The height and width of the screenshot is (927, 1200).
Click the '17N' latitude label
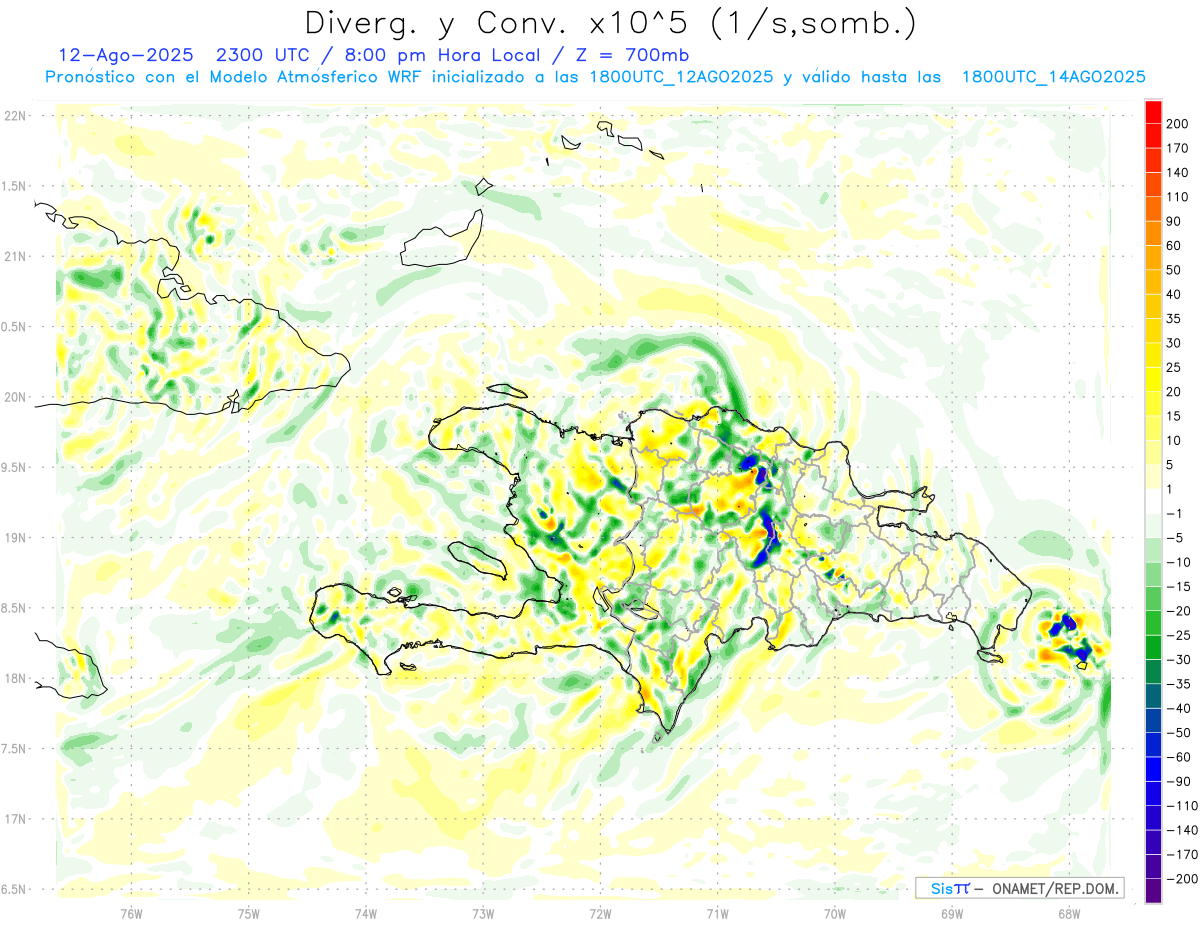[x=14, y=819]
